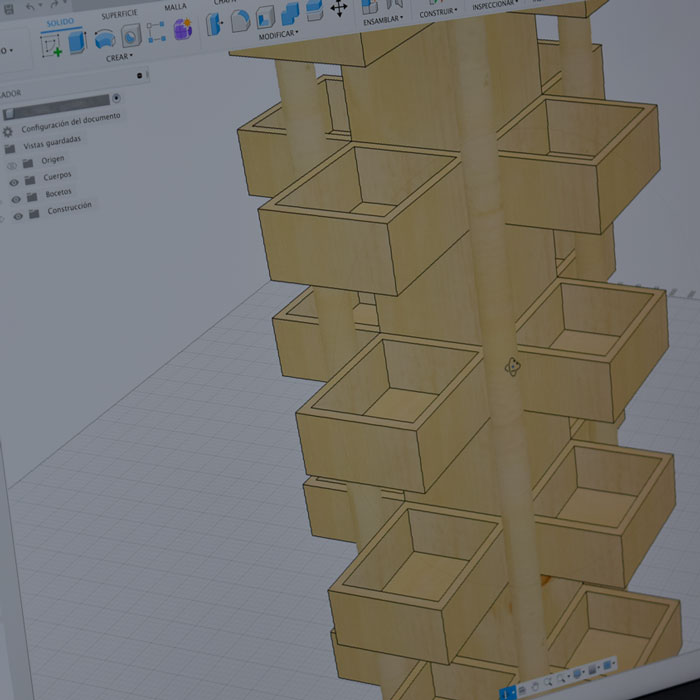This screenshot has width=700, height=700.
Task: Switch to the MALLA tab
Action: tap(175, 7)
